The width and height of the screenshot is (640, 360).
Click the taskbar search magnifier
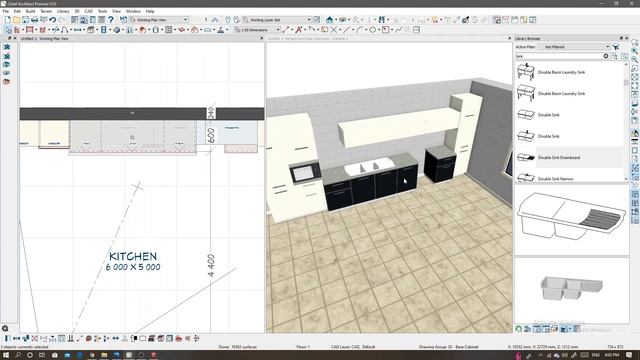[18, 355]
